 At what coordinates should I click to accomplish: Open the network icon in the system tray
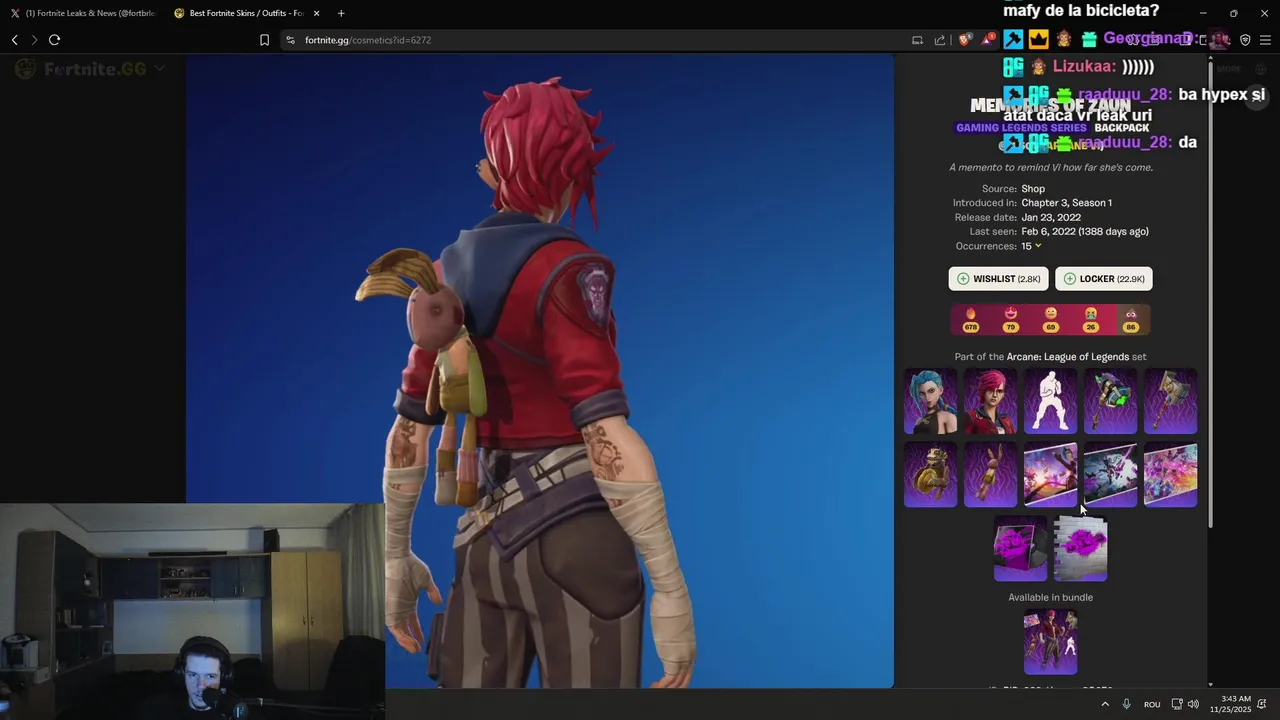coord(1177,704)
